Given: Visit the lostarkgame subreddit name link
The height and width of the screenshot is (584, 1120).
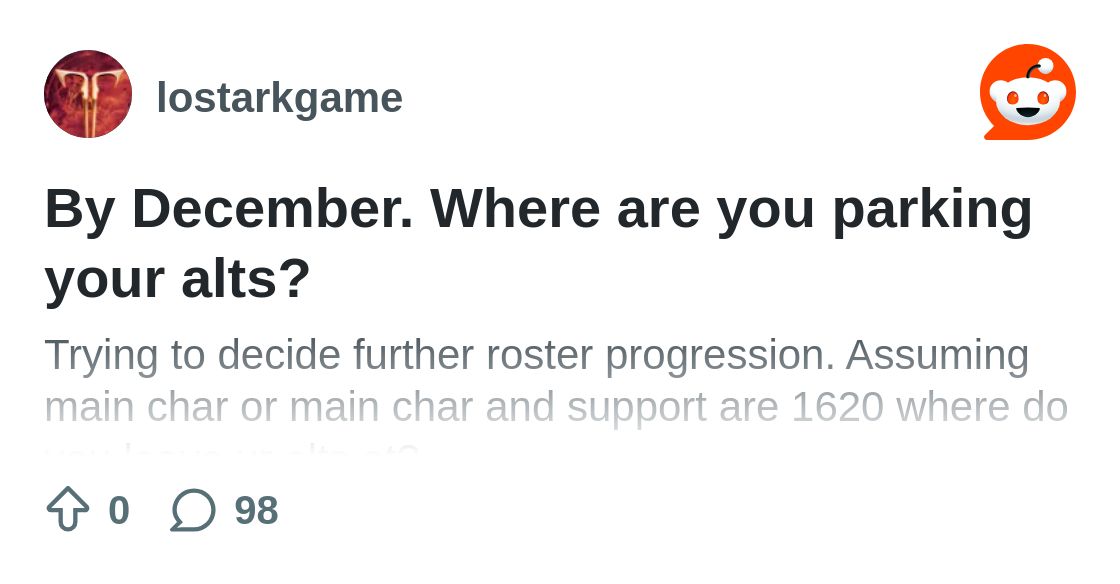Looking at the screenshot, I should tap(279, 97).
